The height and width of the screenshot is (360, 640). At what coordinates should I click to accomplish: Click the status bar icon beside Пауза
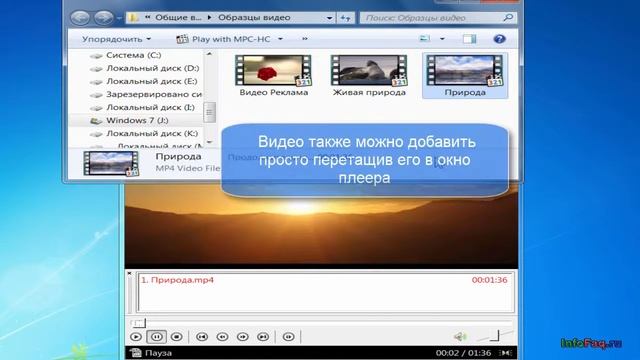pos(136,353)
